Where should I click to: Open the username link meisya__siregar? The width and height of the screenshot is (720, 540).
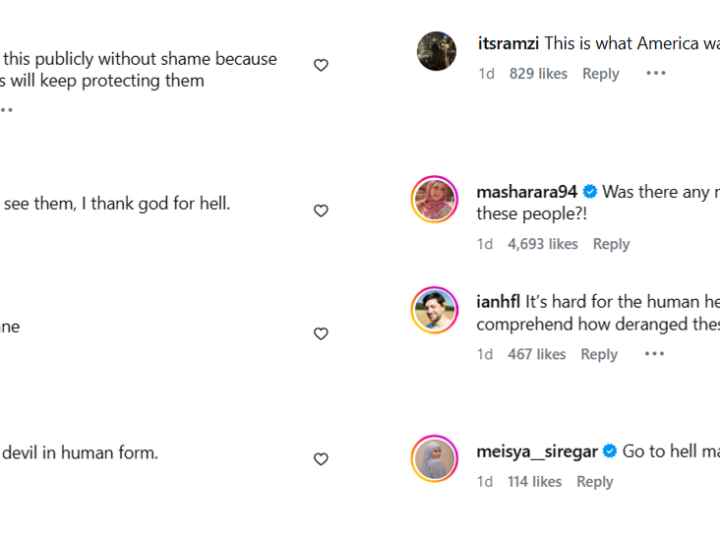click(537, 452)
